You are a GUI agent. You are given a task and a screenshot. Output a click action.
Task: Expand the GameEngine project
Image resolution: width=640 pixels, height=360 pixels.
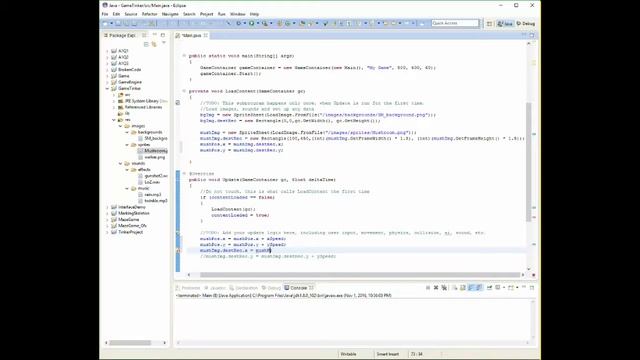pos(107,82)
